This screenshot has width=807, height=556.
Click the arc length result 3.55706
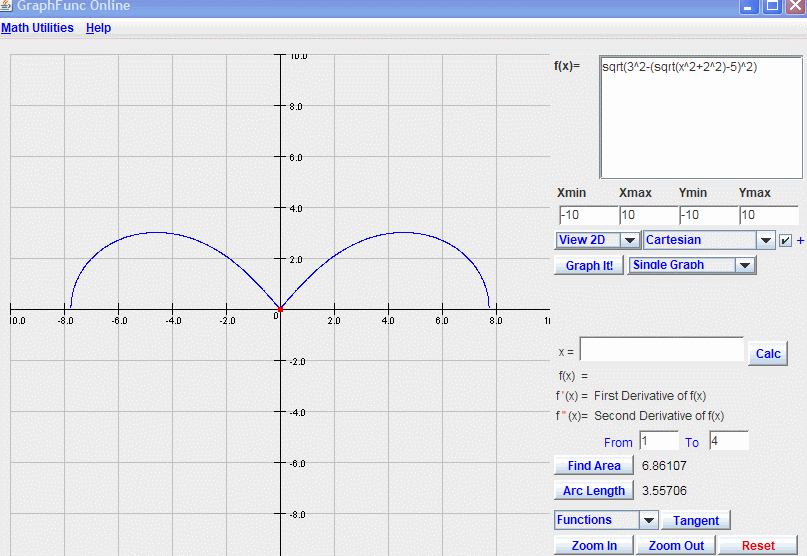(x=664, y=491)
